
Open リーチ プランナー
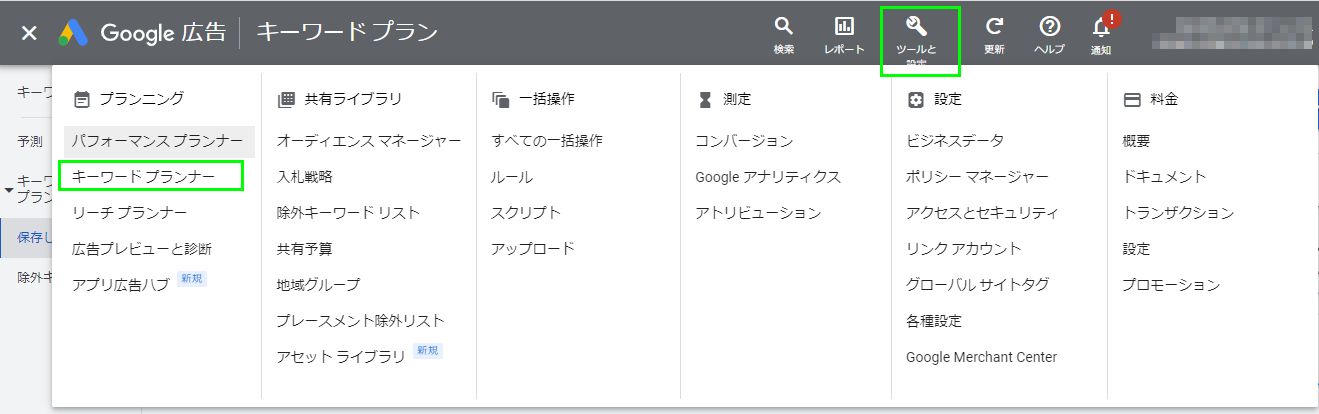coord(129,213)
